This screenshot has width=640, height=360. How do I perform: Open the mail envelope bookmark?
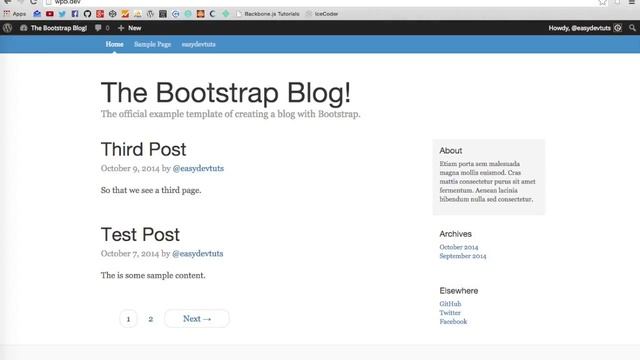pos(37,14)
